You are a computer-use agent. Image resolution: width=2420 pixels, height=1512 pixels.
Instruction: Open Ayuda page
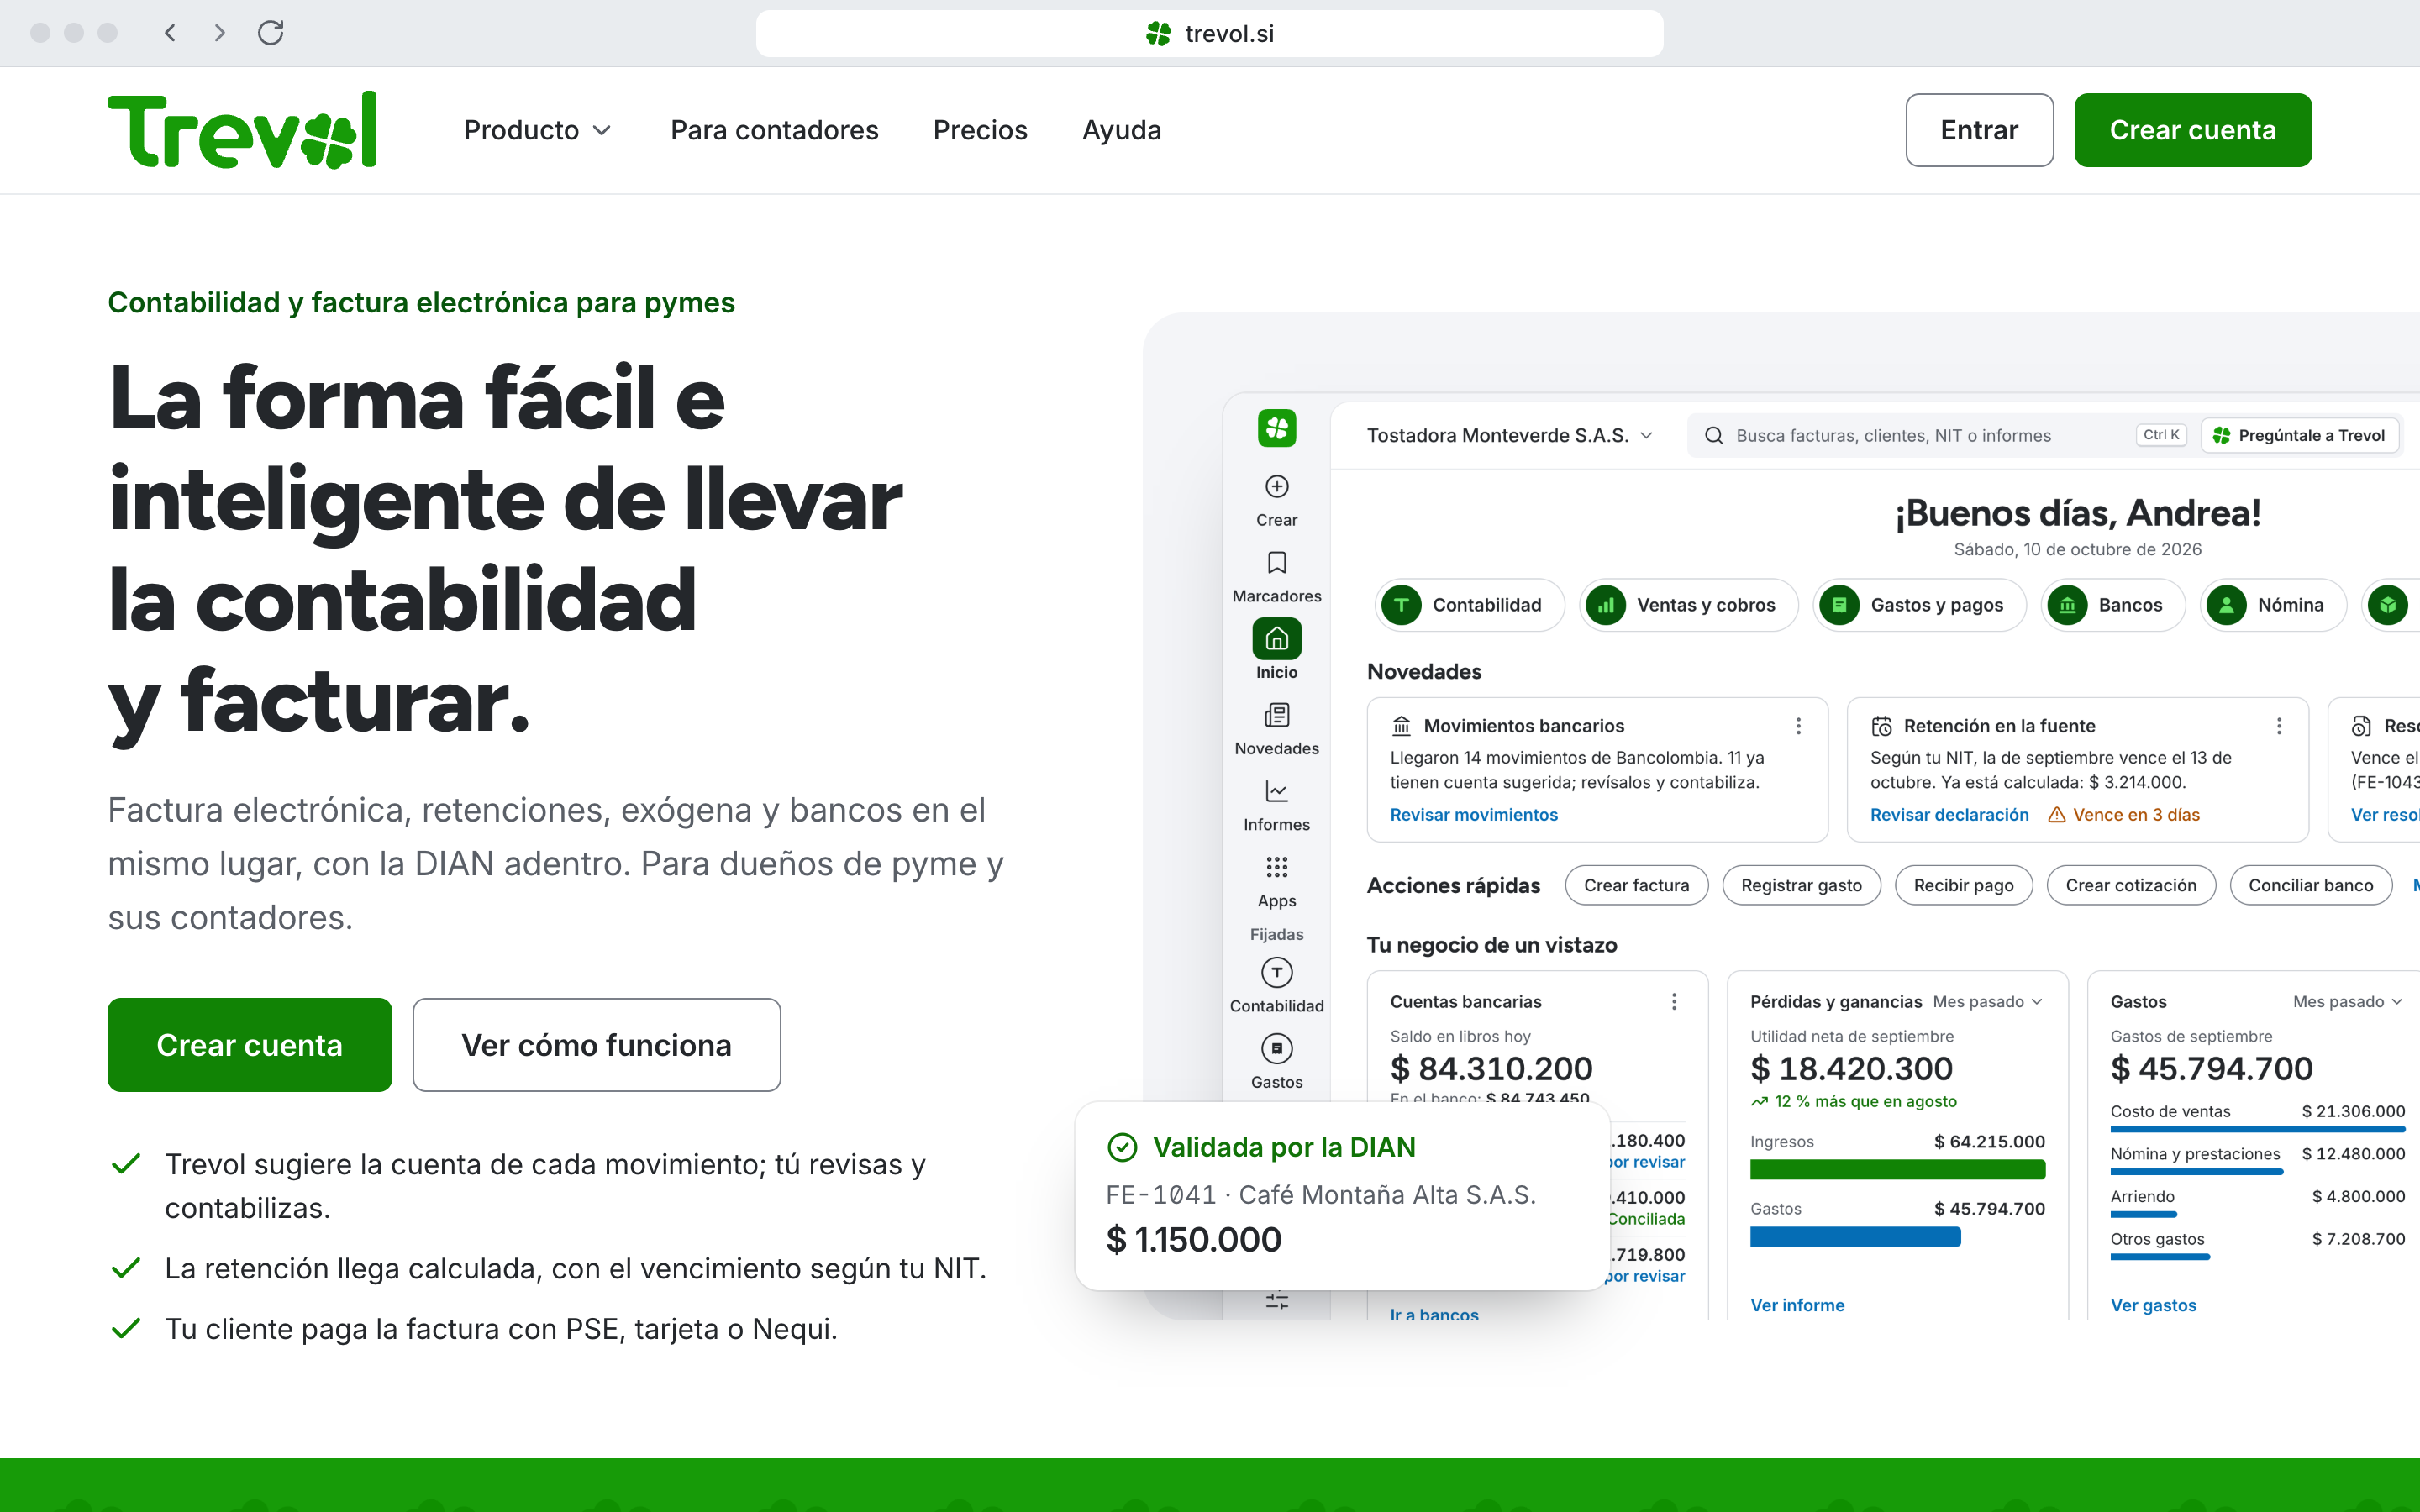point(1121,130)
